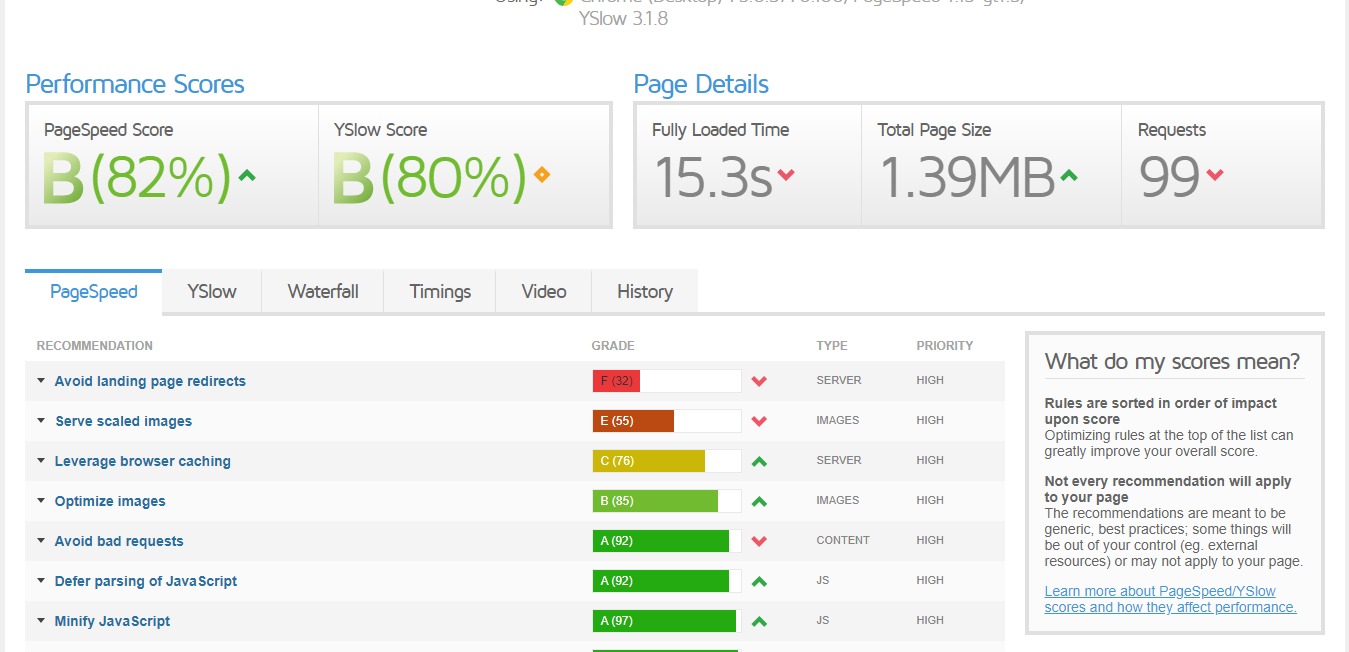This screenshot has width=1349, height=652.
Task: Click the 1.39MB total page size value
Action: point(967,177)
